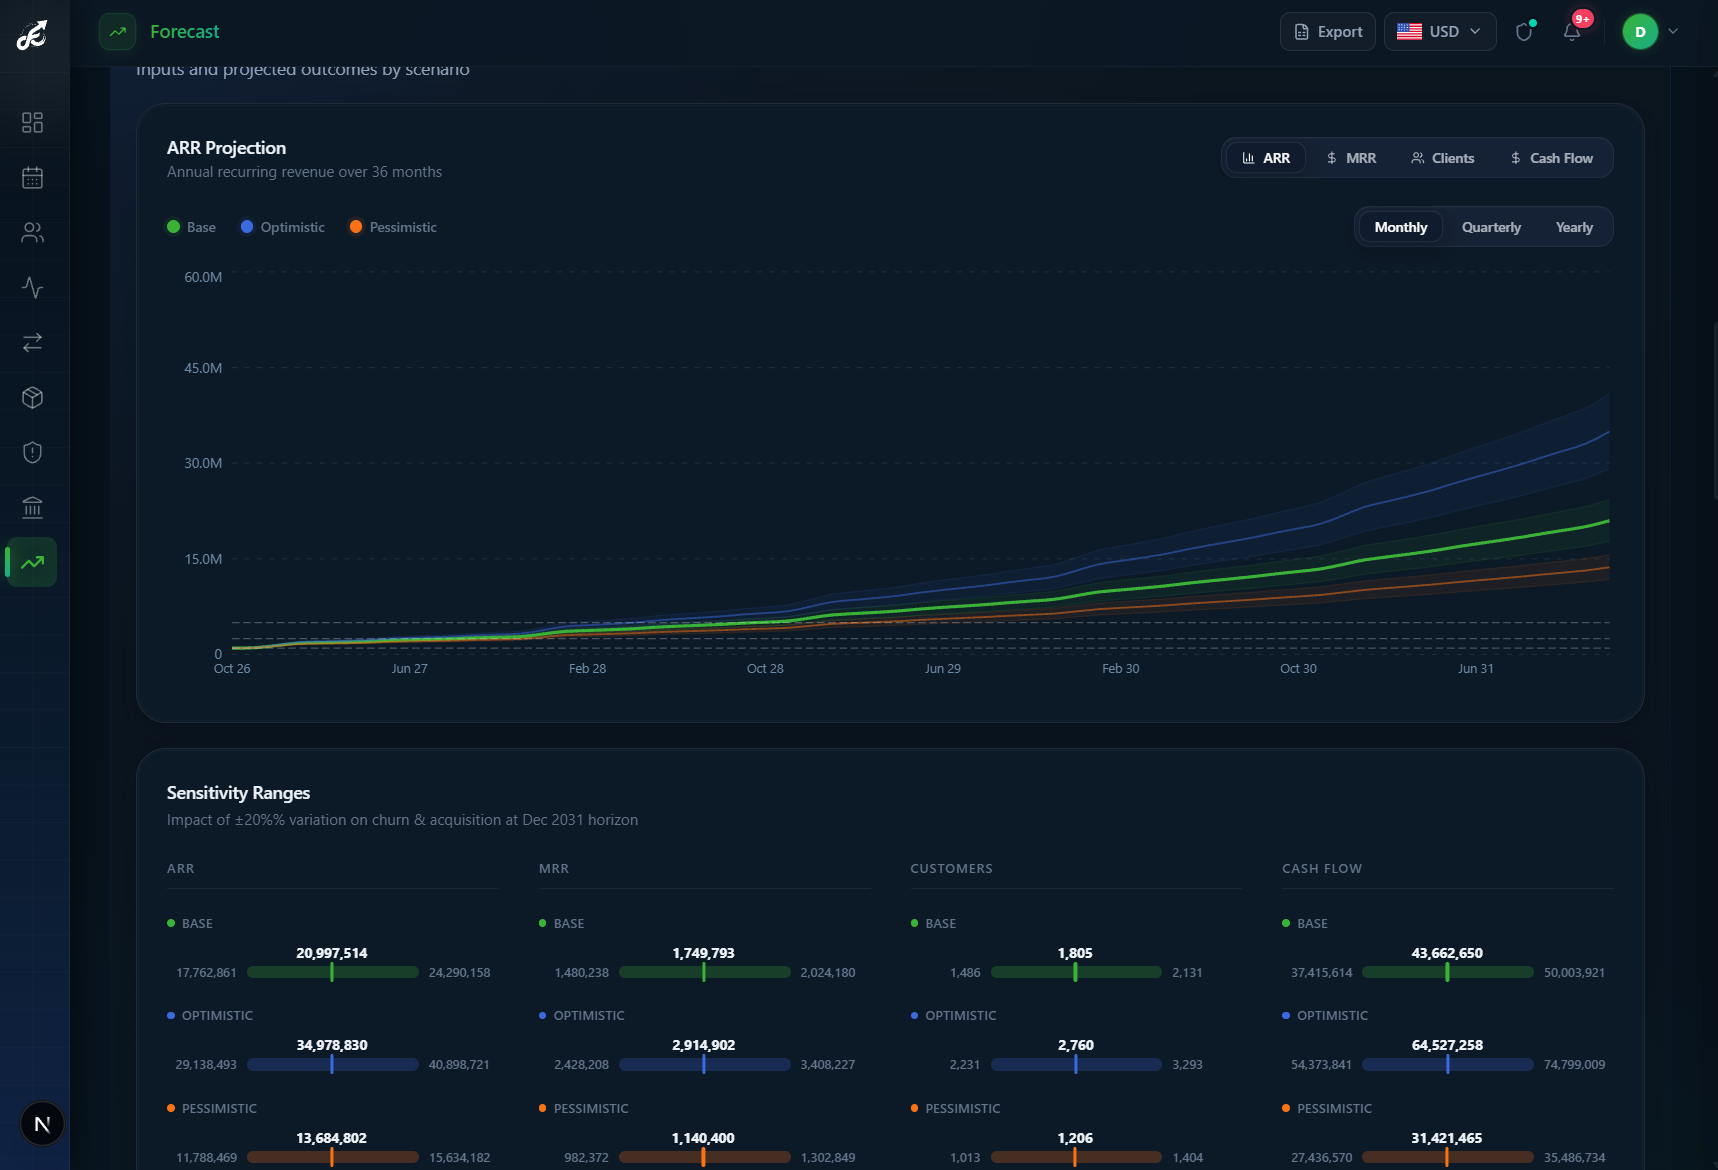Image resolution: width=1718 pixels, height=1170 pixels.
Task: Open the USD currency dropdown
Action: (x=1440, y=32)
